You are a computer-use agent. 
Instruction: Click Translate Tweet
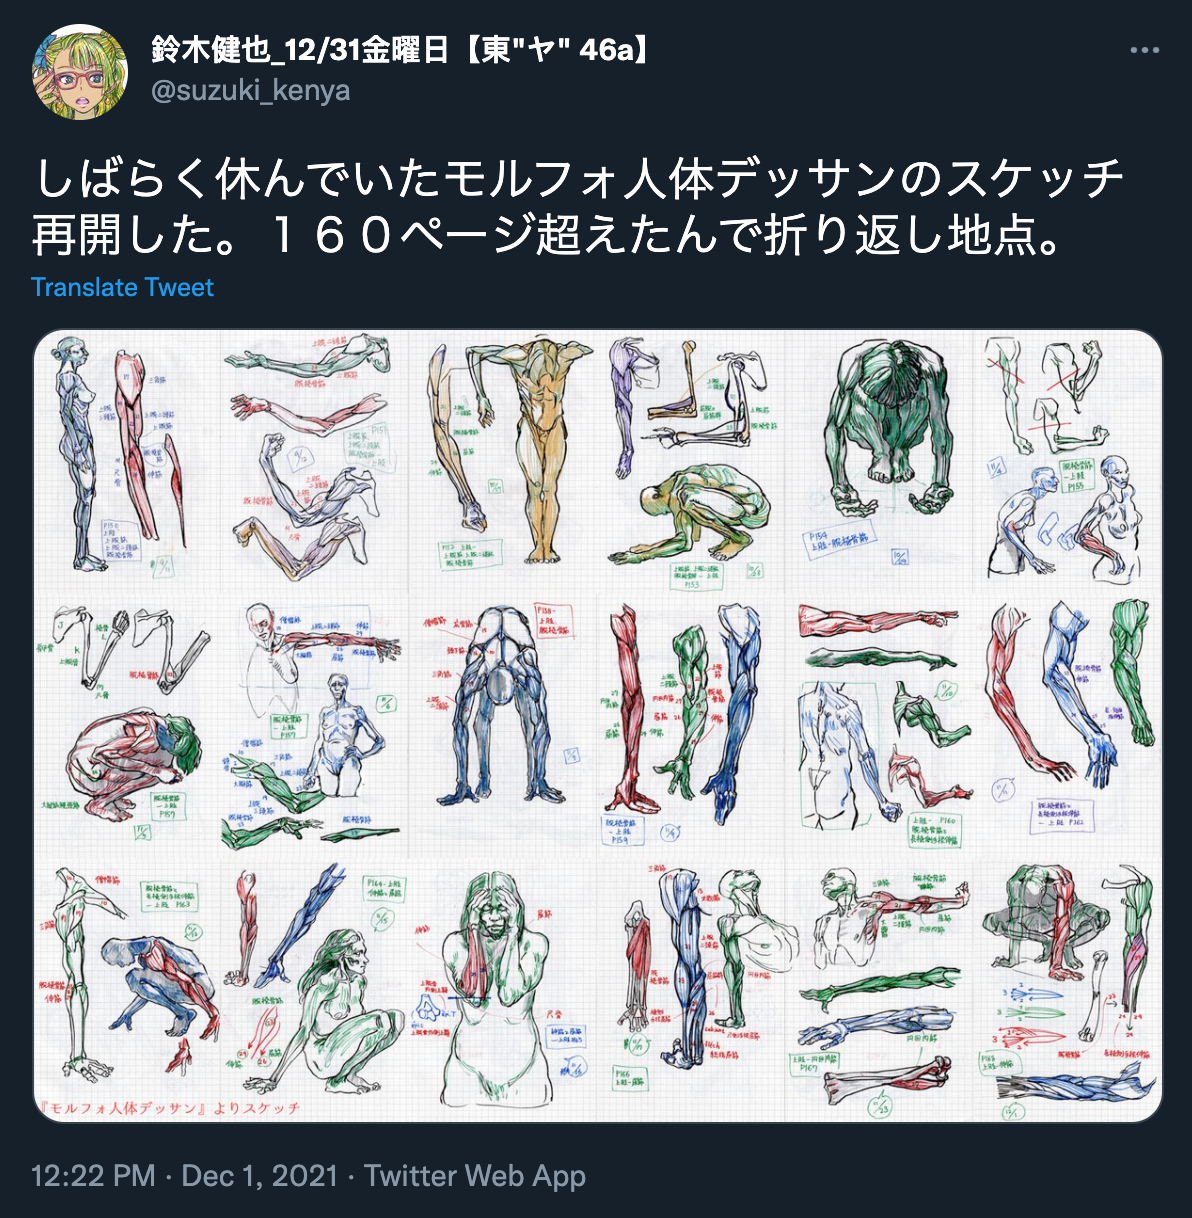(122, 287)
